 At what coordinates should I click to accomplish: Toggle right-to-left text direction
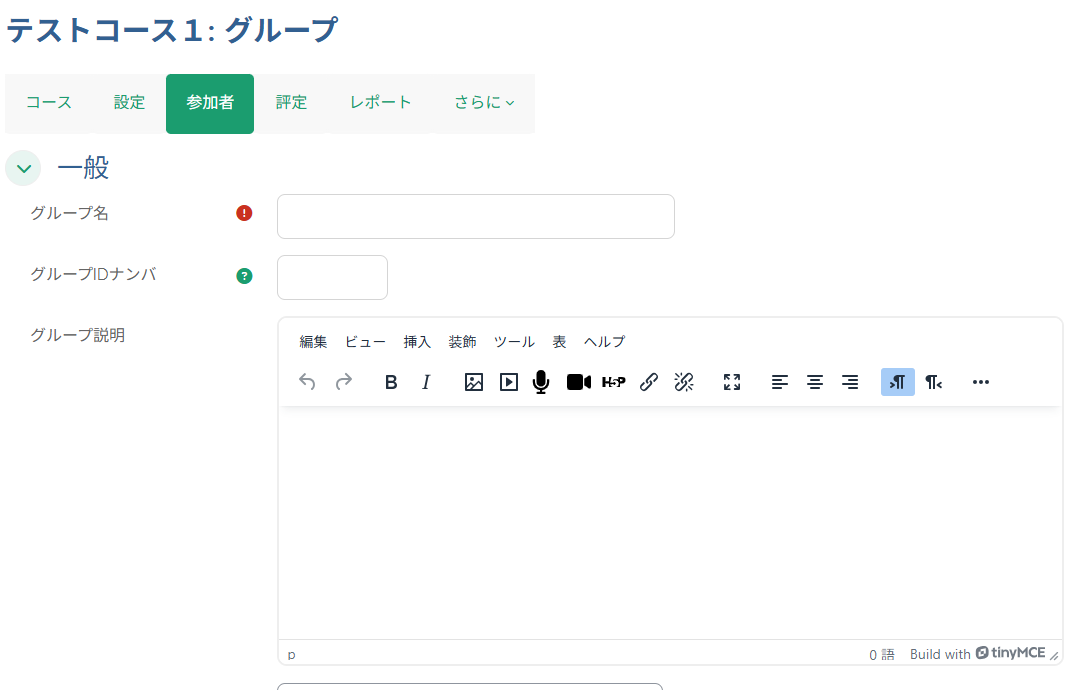pyautogui.click(x=933, y=382)
